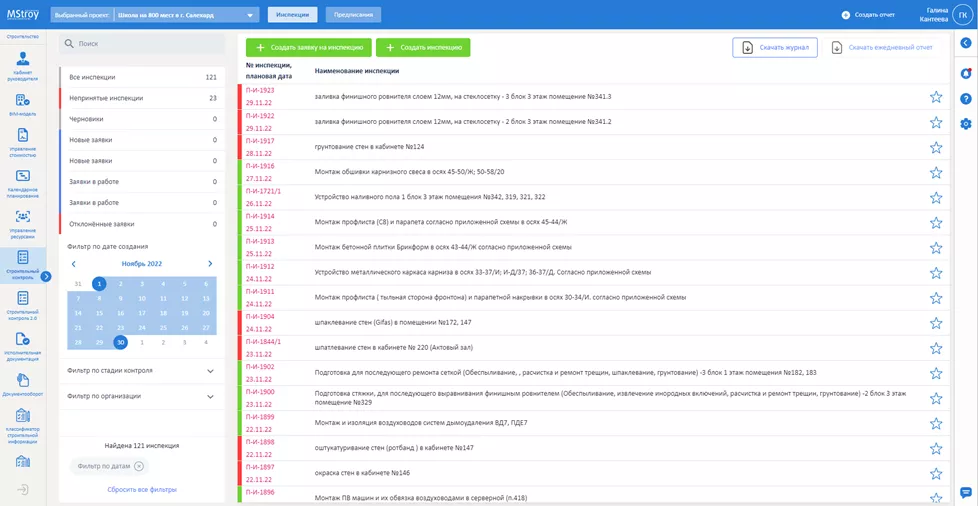Viewport: 978px width, 506px height.
Task: Open Управление ресурсами sidebar icon
Action: click(22, 222)
